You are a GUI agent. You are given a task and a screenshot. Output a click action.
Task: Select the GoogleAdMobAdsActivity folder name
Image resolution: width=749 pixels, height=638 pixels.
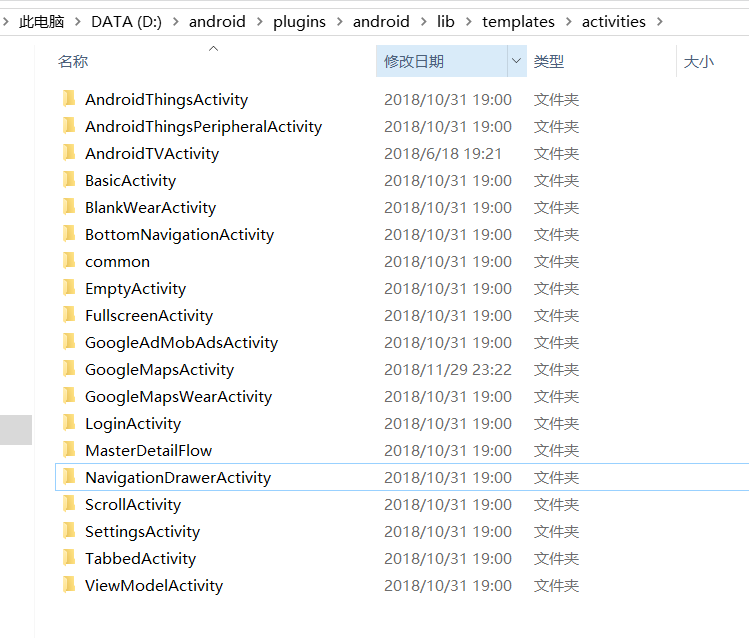pos(182,343)
